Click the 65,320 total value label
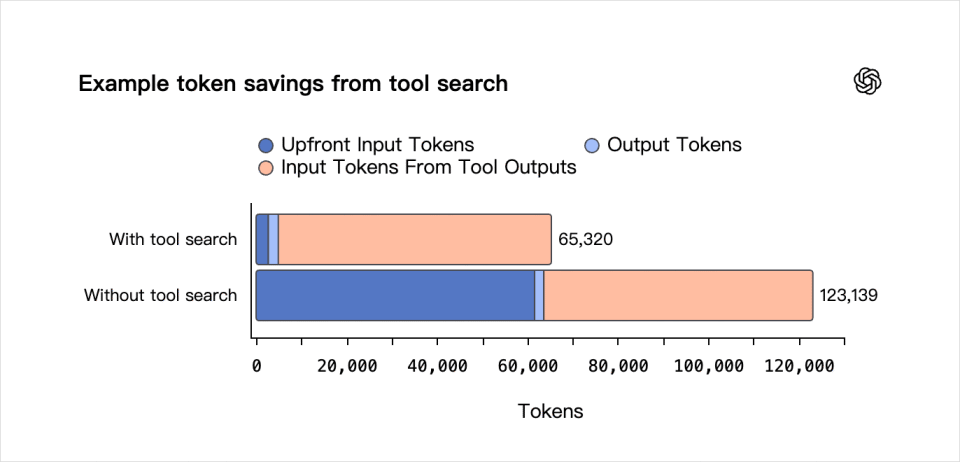This screenshot has height=462, width=960. (585, 240)
